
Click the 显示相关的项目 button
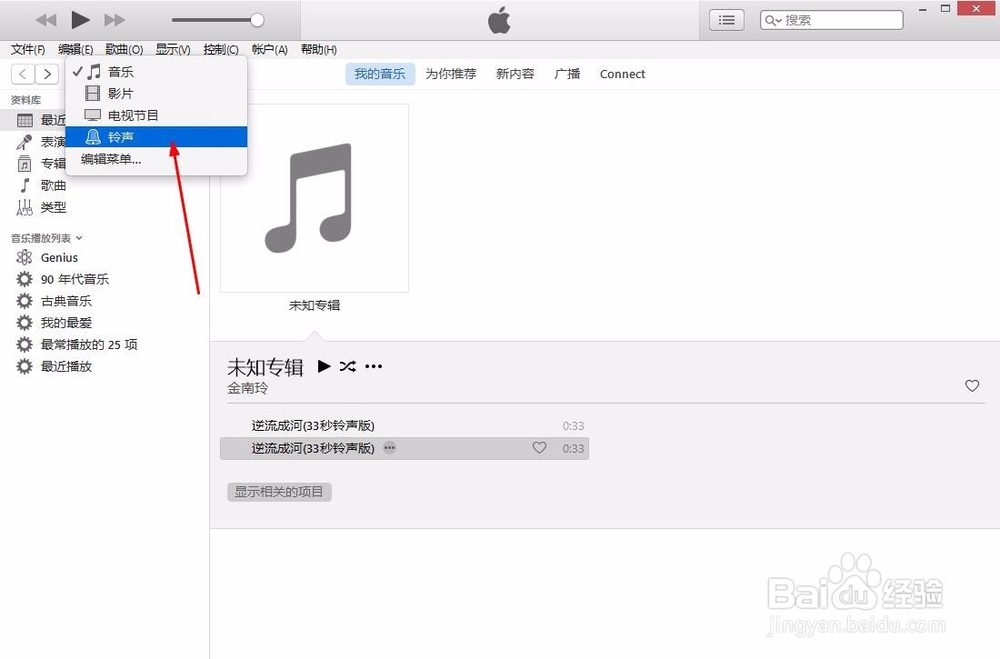278,491
